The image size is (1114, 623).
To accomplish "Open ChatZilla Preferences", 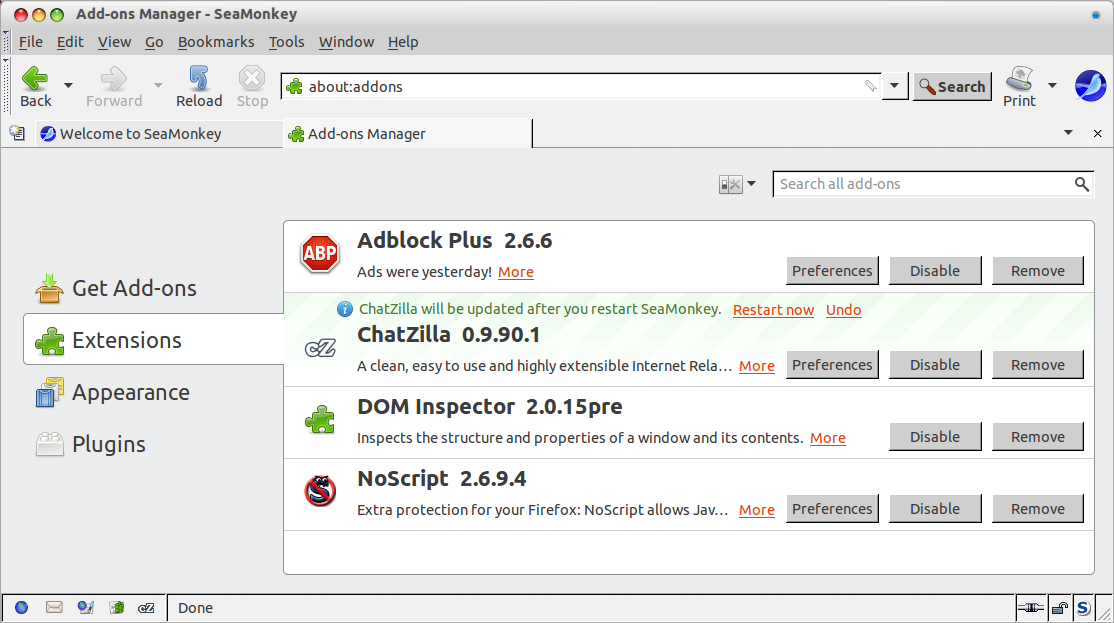I will point(832,364).
